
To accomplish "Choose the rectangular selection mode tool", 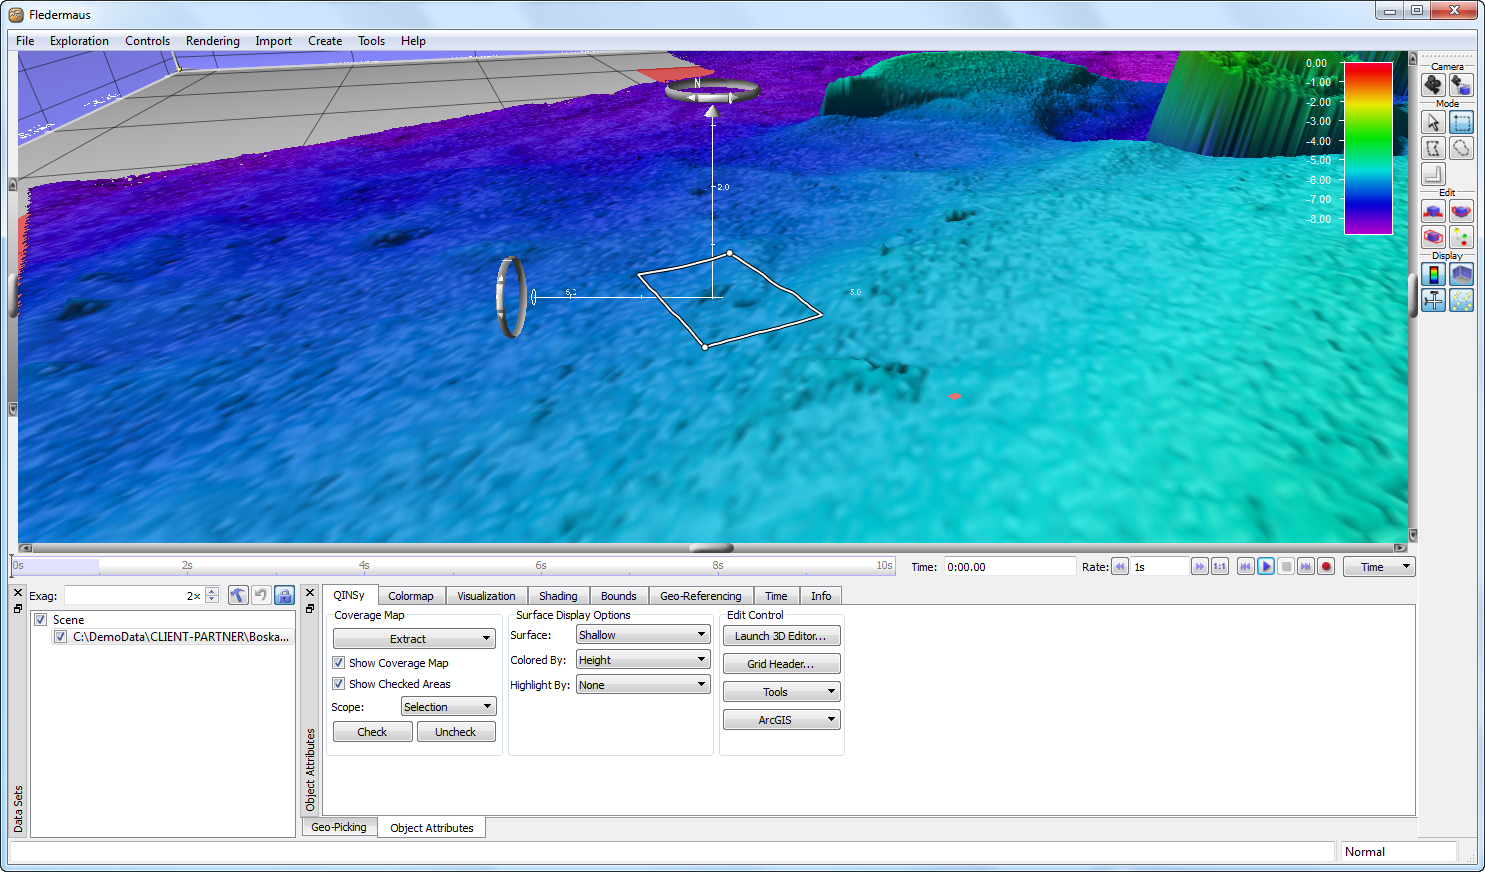I will (x=1461, y=122).
